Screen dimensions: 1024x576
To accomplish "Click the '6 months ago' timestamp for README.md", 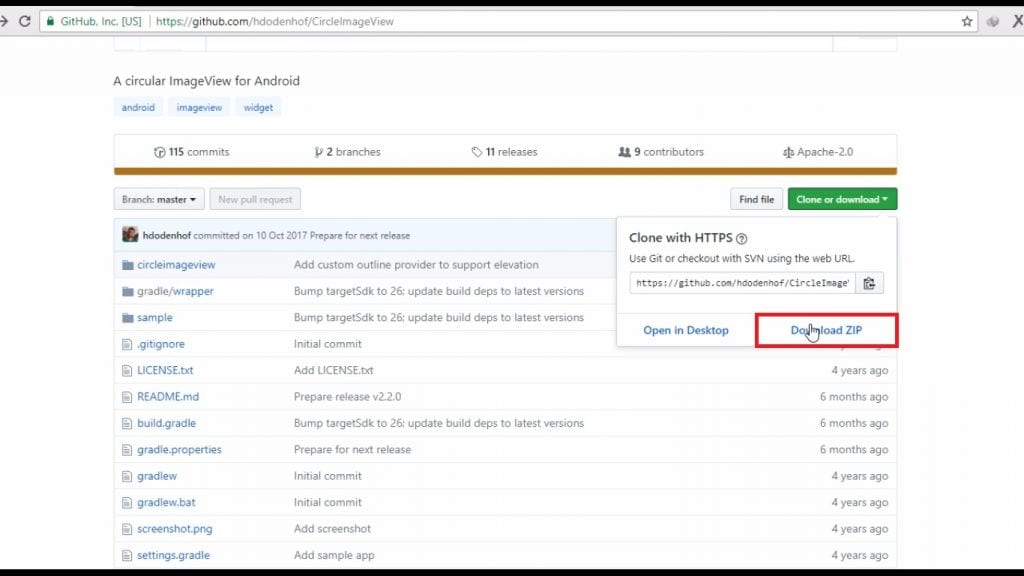I will click(x=854, y=397).
